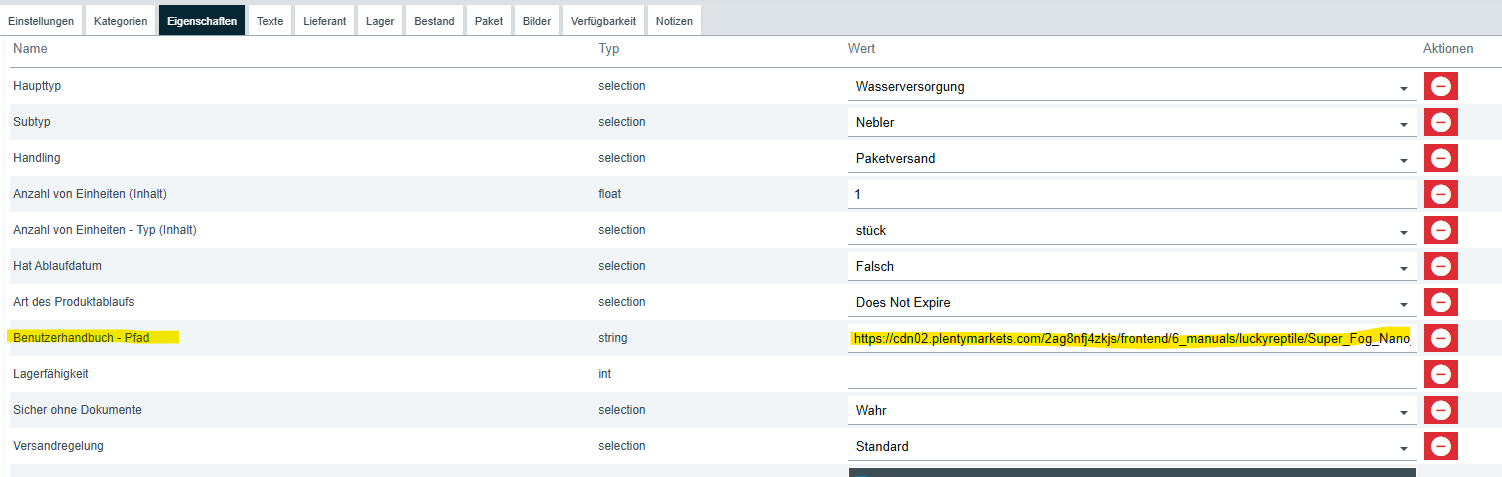Open the Sicher ohne Dokumente dropdown
Image resolution: width=1502 pixels, height=477 pixels.
(x=1131, y=411)
